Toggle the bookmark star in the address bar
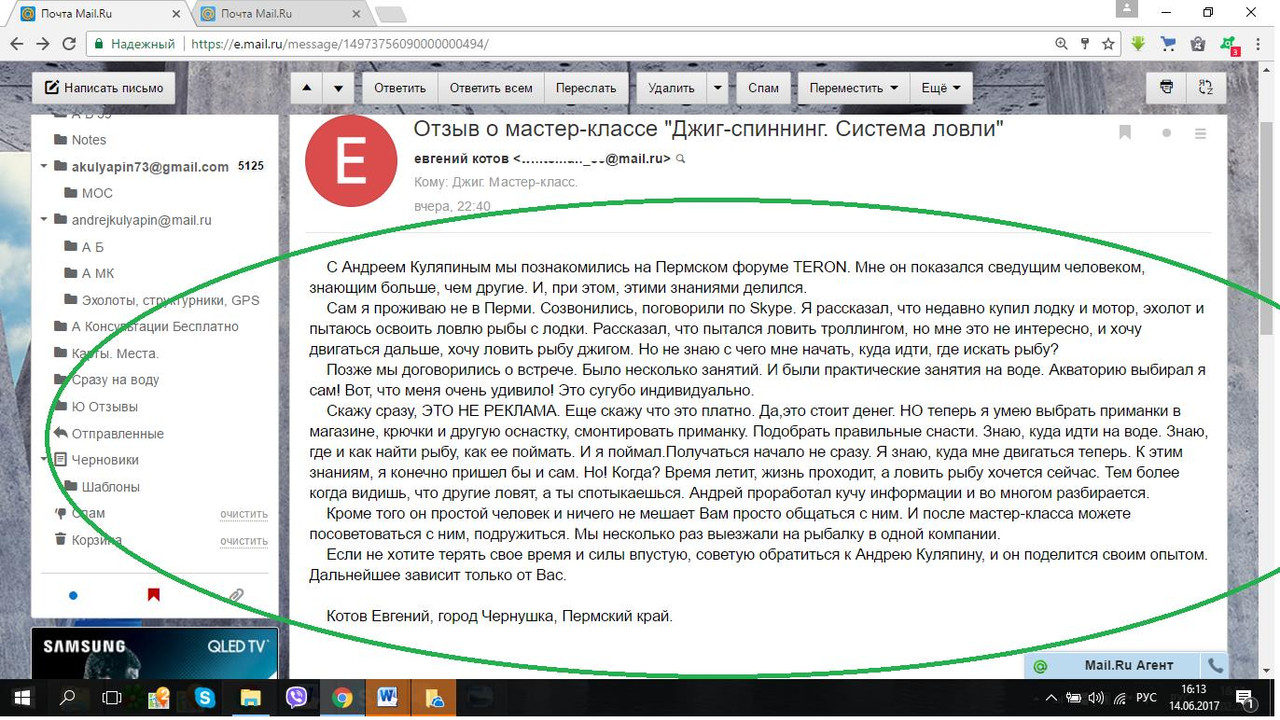1280x720 pixels. point(1106,44)
